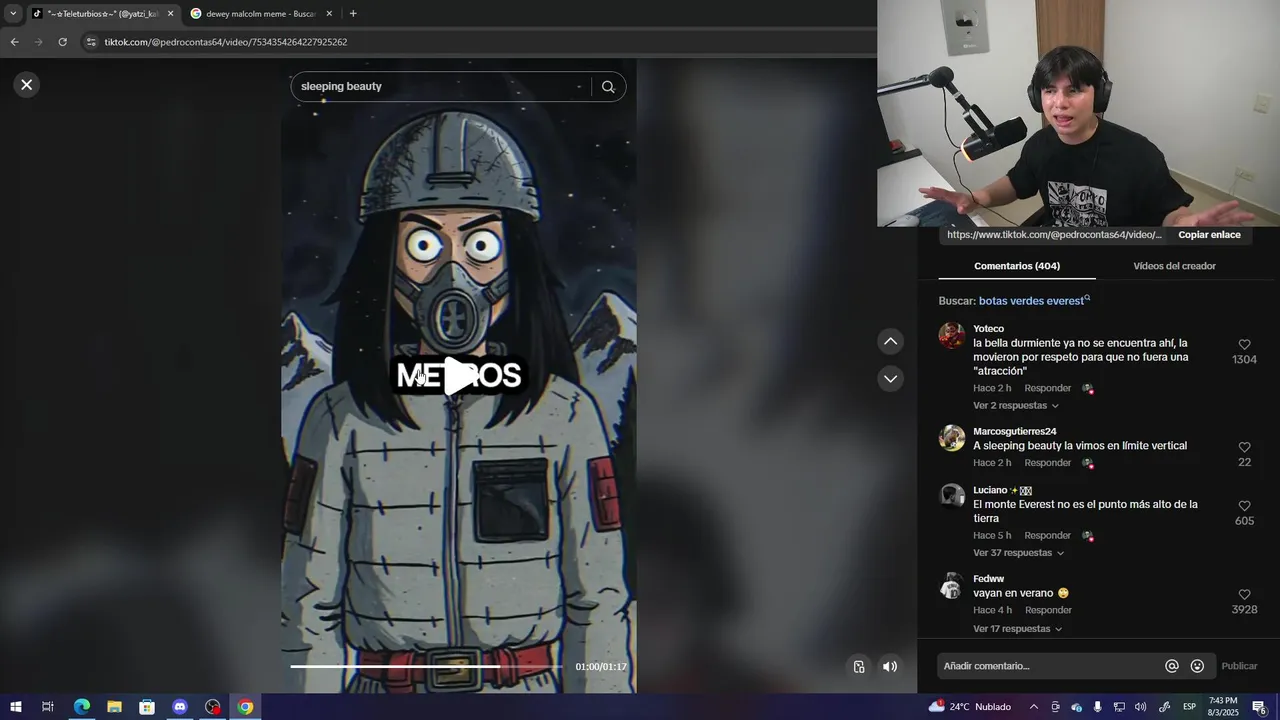Go to next video with down arrow
Viewport: 1280px width, 720px height.
click(890, 379)
